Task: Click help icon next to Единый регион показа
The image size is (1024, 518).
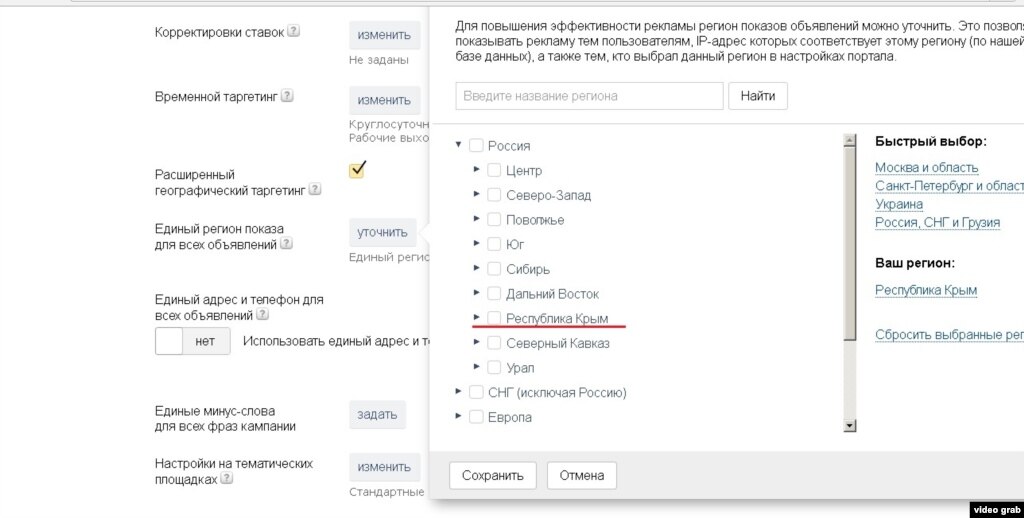Action: (287, 243)
